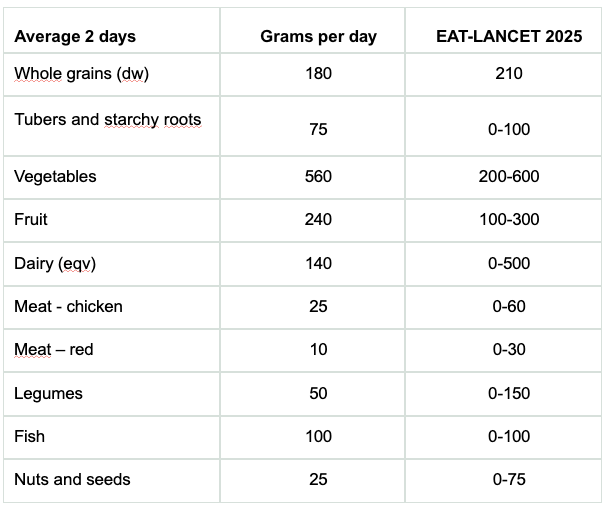Click the "Fruit" row label

coord(31,220)
